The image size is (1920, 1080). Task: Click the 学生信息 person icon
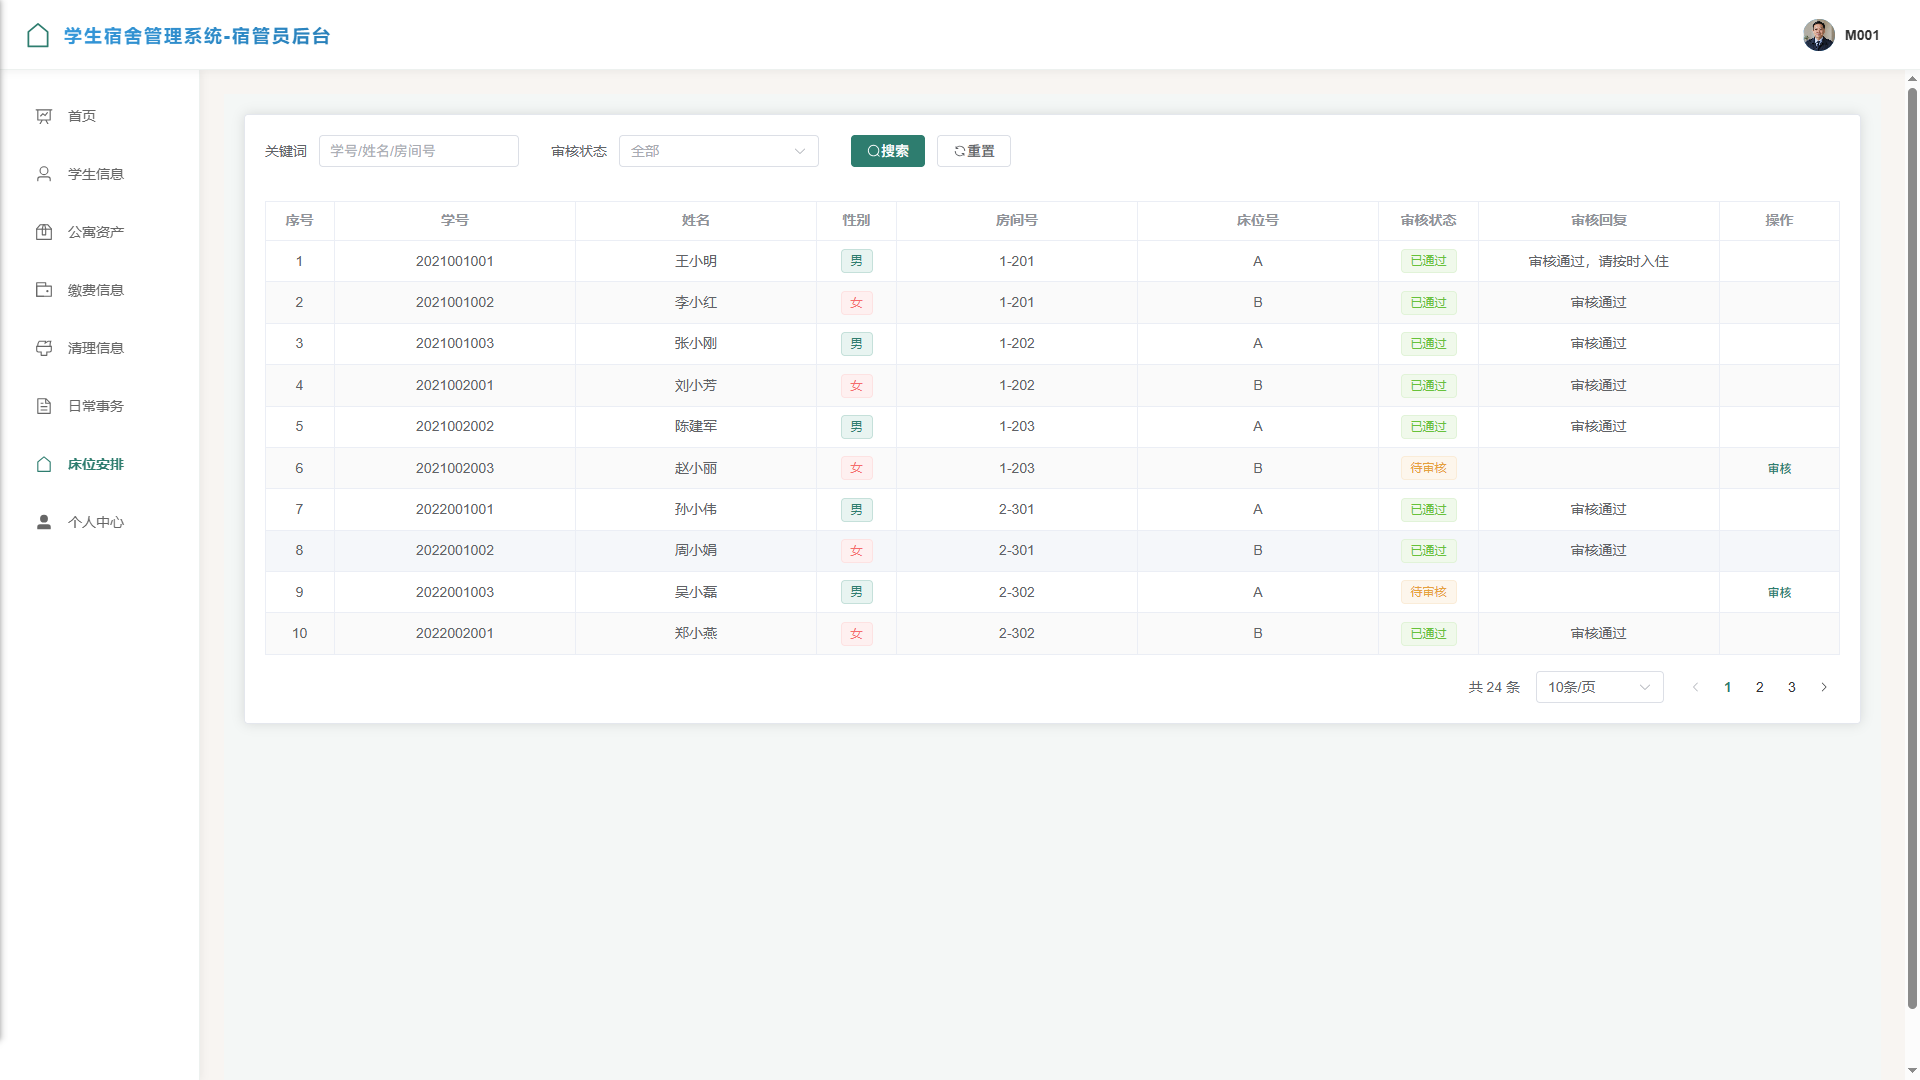point(44,174)
